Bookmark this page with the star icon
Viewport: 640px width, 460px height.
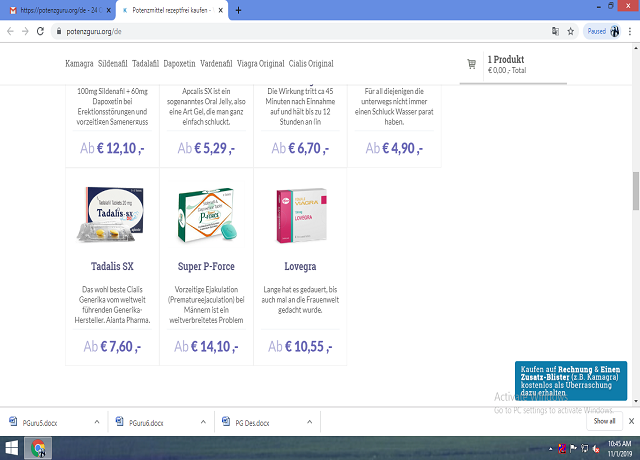click(570, 31)
